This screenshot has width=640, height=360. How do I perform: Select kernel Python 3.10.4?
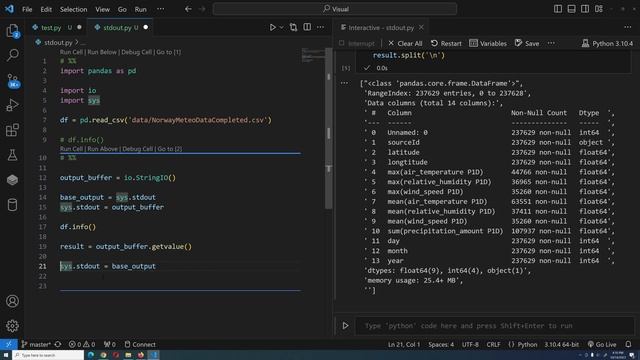click(607, 43)
